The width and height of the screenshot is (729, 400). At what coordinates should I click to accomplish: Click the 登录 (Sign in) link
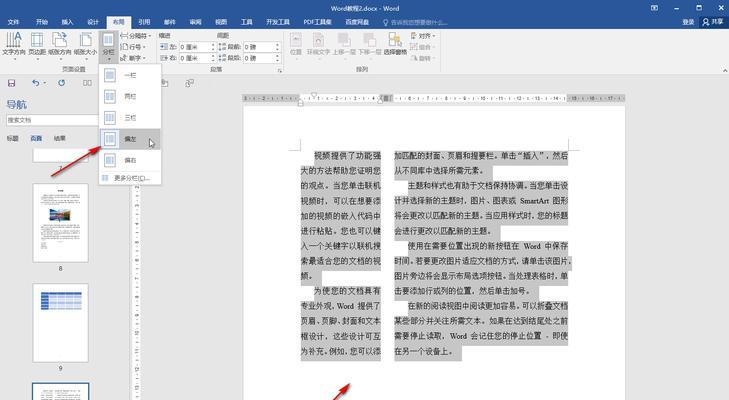(x=688, y=21)
